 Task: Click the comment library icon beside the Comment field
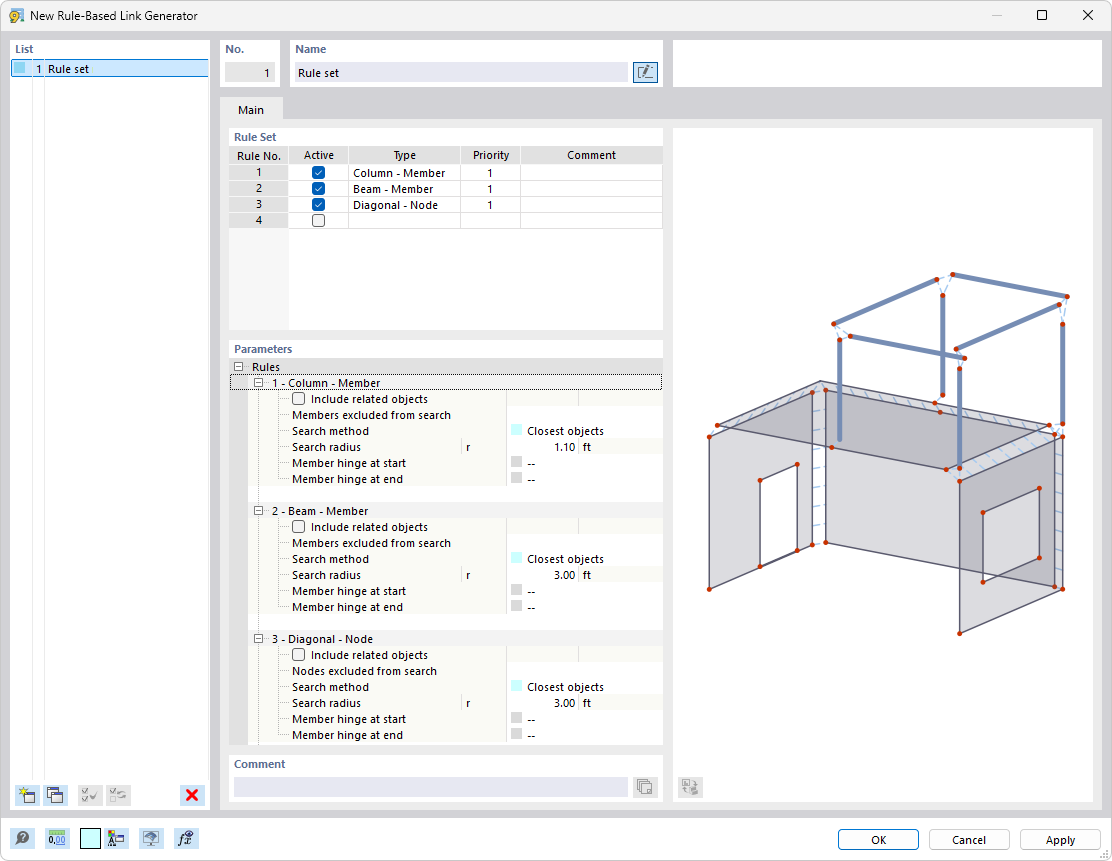pos(645,787)
